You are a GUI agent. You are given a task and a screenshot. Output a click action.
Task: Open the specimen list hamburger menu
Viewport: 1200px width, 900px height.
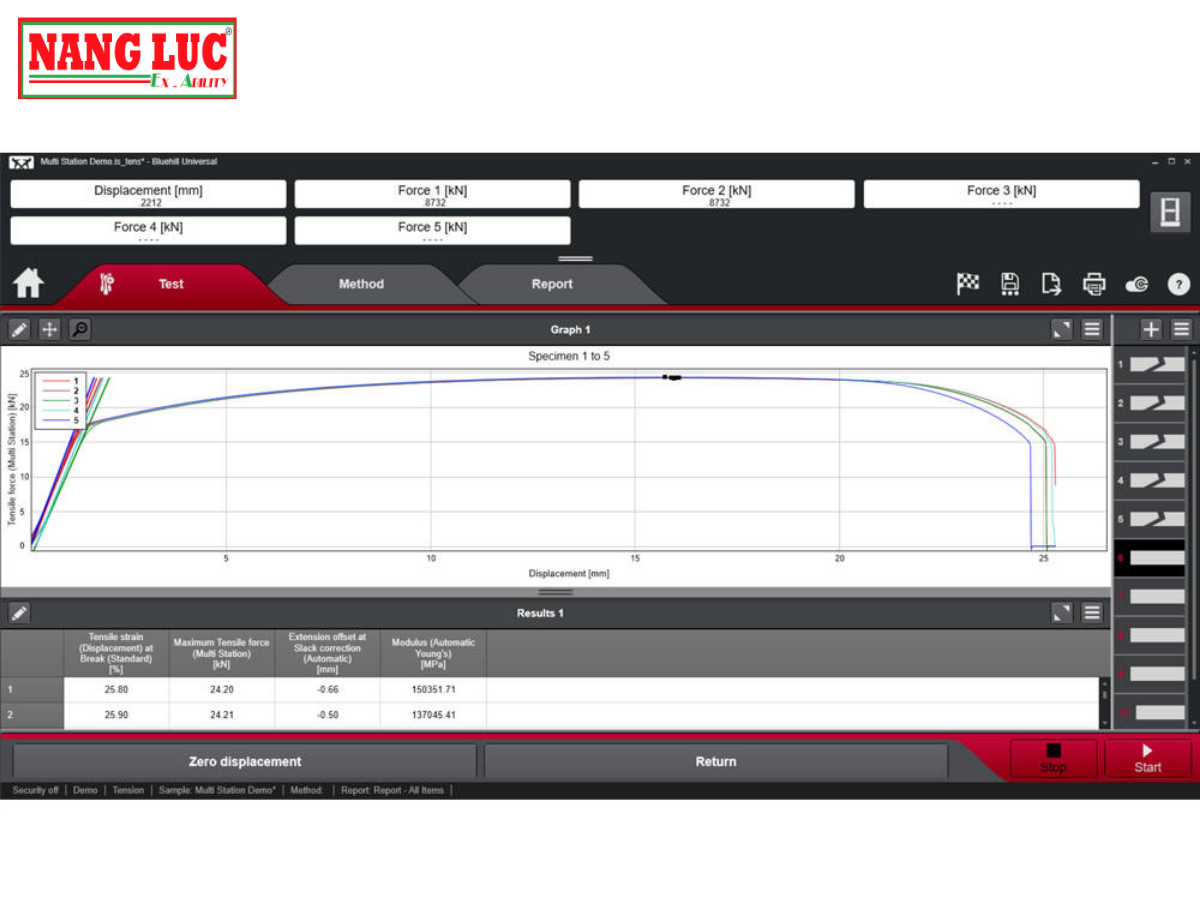[1181, 329]
